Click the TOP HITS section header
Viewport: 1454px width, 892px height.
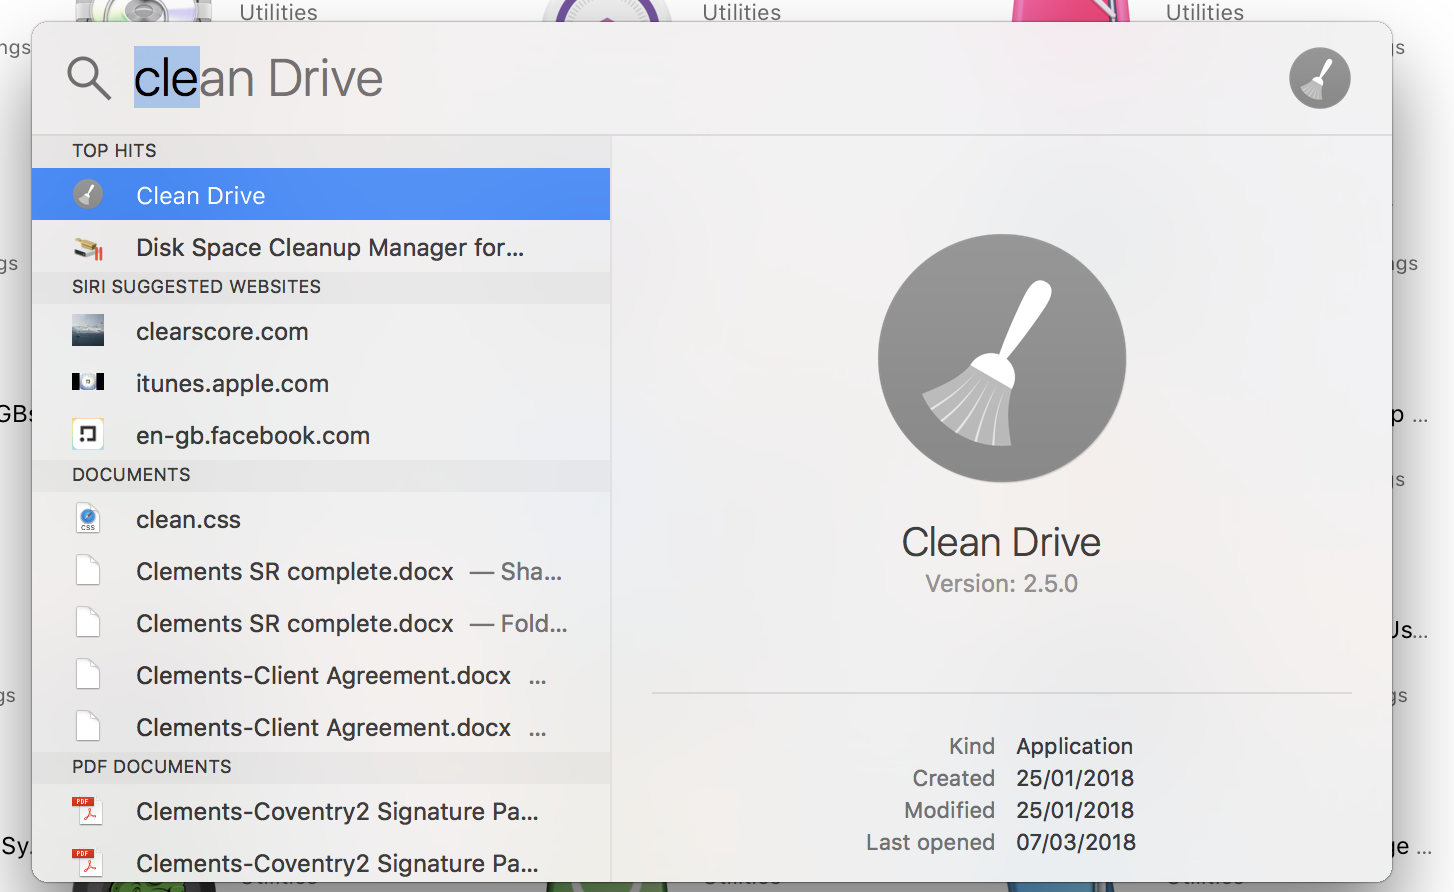click(114, 150)
